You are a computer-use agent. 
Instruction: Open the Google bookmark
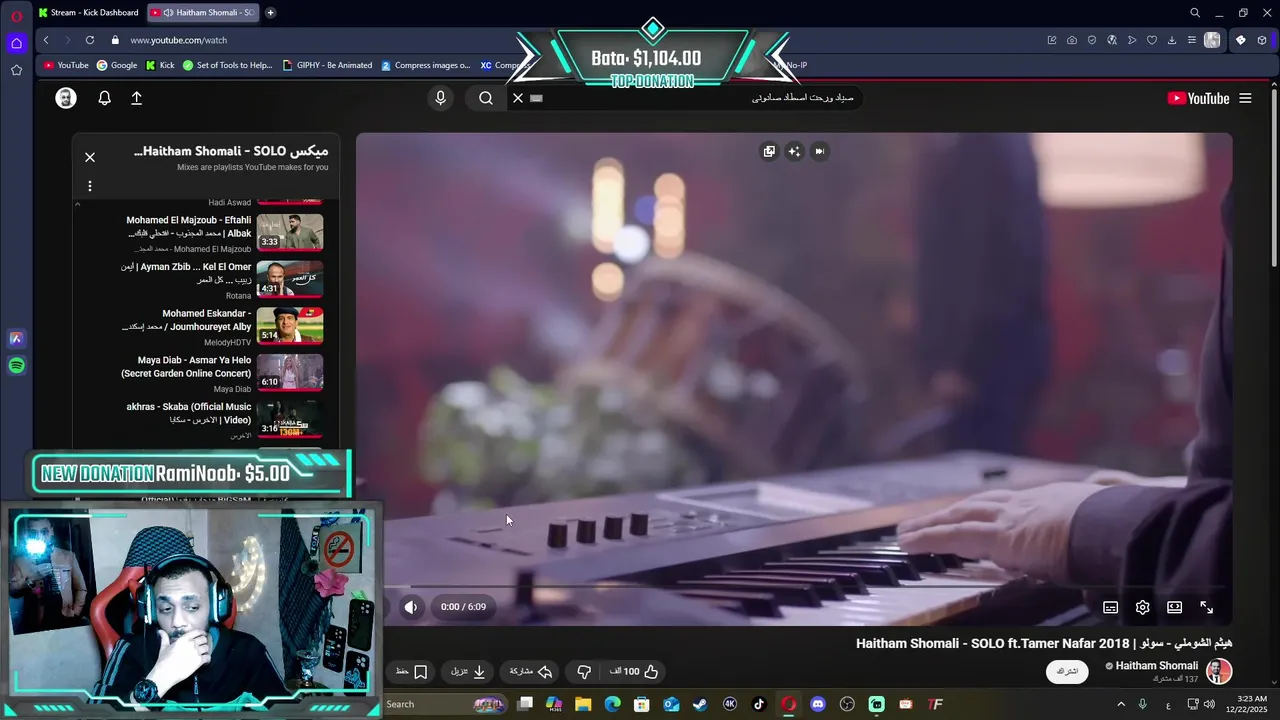coord(117,65)
